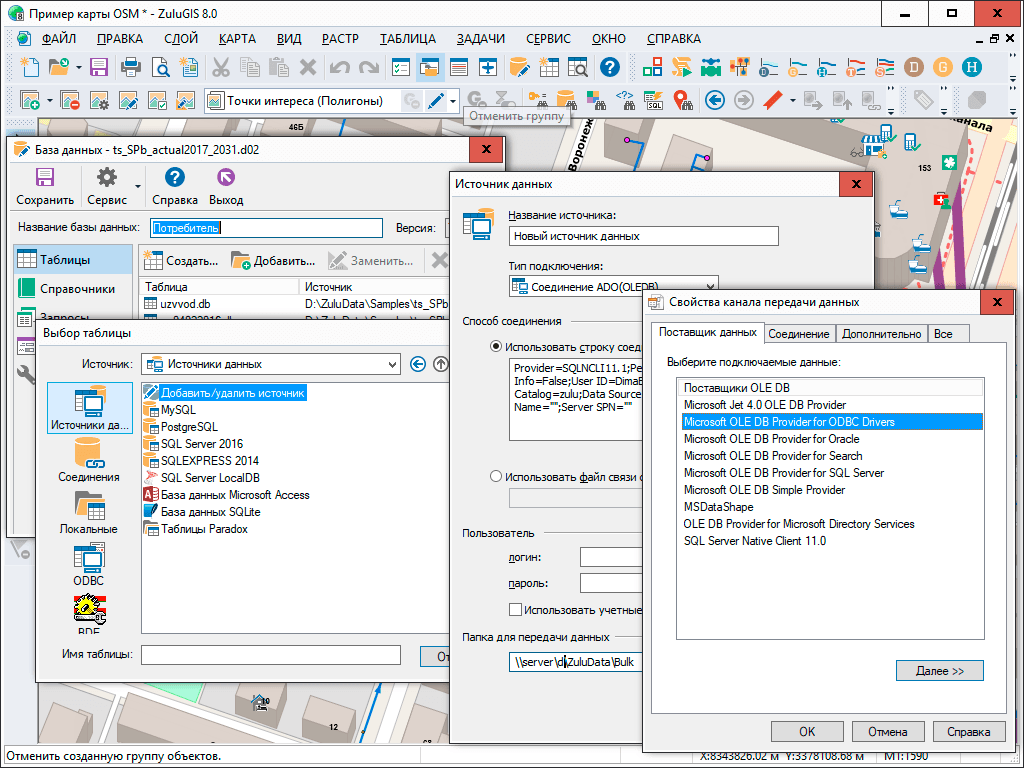Open the ЗАДАЧИ menu
The image size is (1024, 768).
[480, 39]
